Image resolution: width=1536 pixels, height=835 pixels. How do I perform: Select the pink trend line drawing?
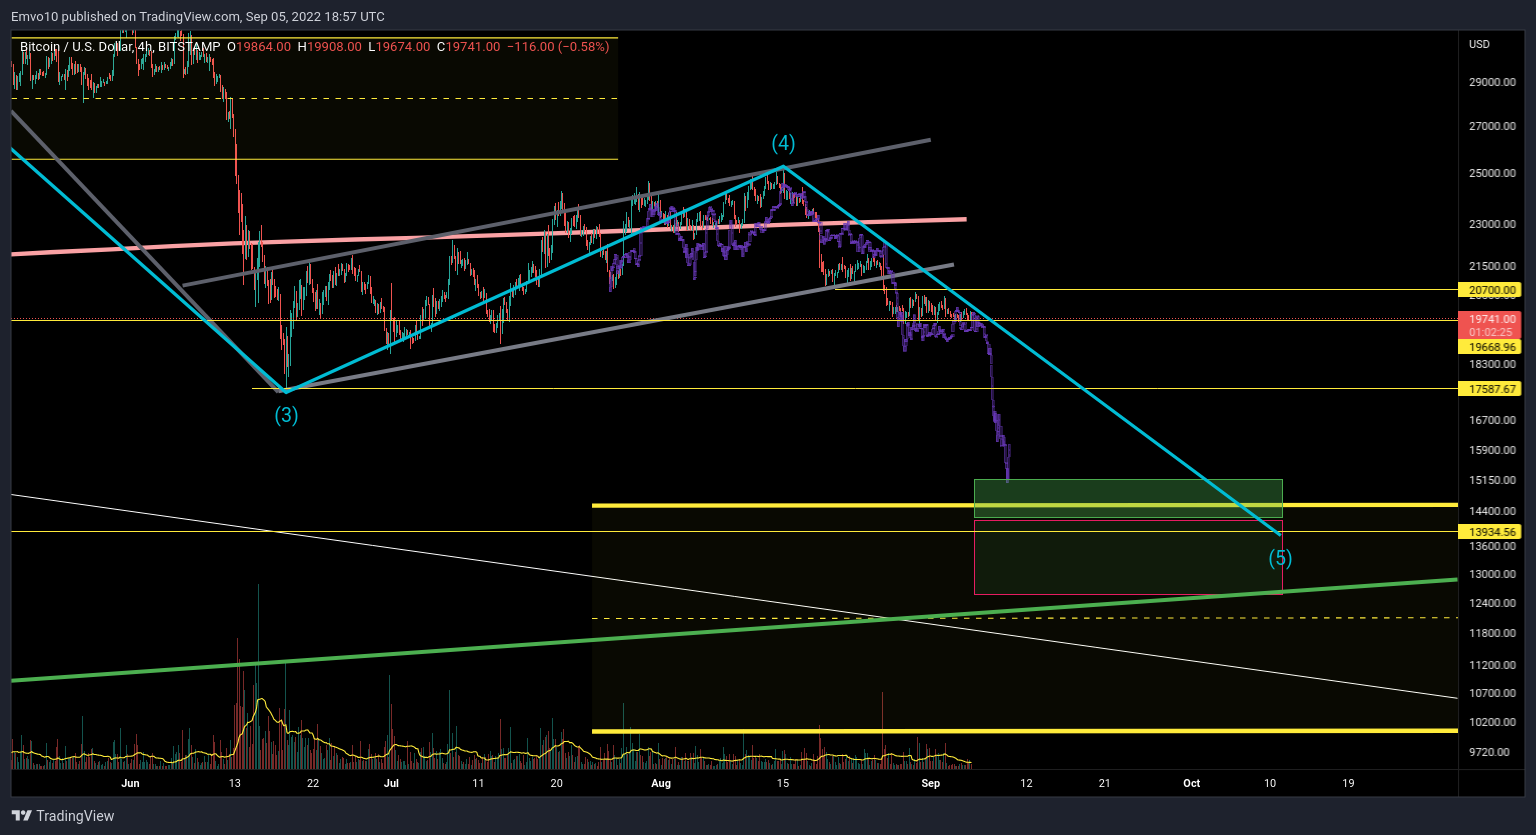[488, 236]
